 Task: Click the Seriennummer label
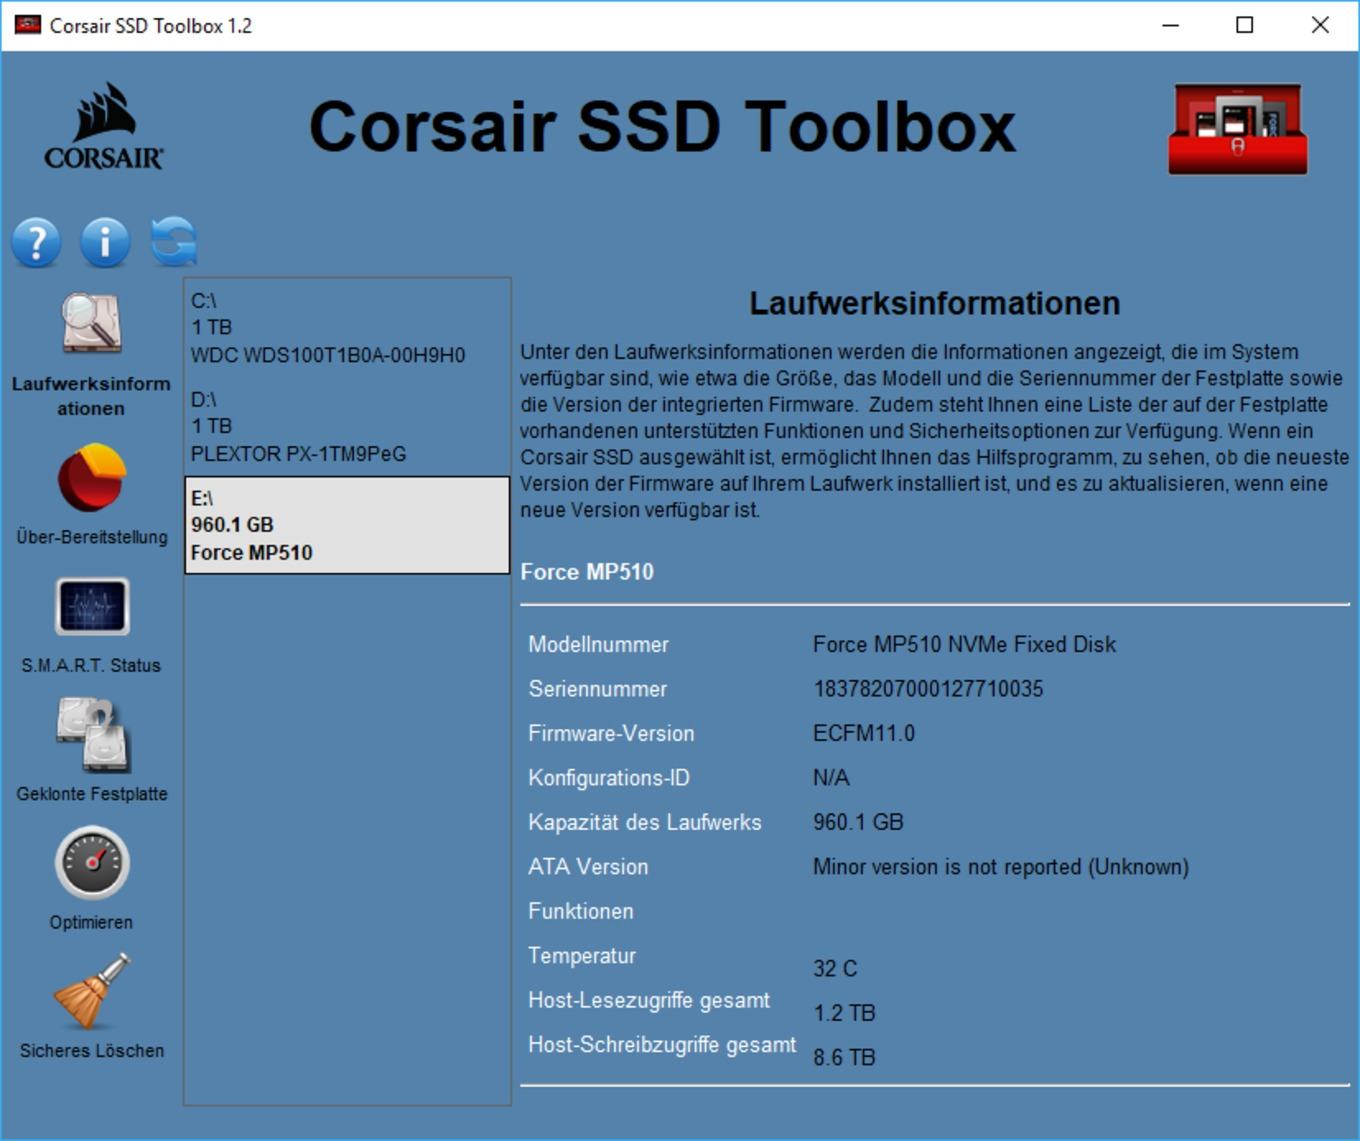pos(597,689)
